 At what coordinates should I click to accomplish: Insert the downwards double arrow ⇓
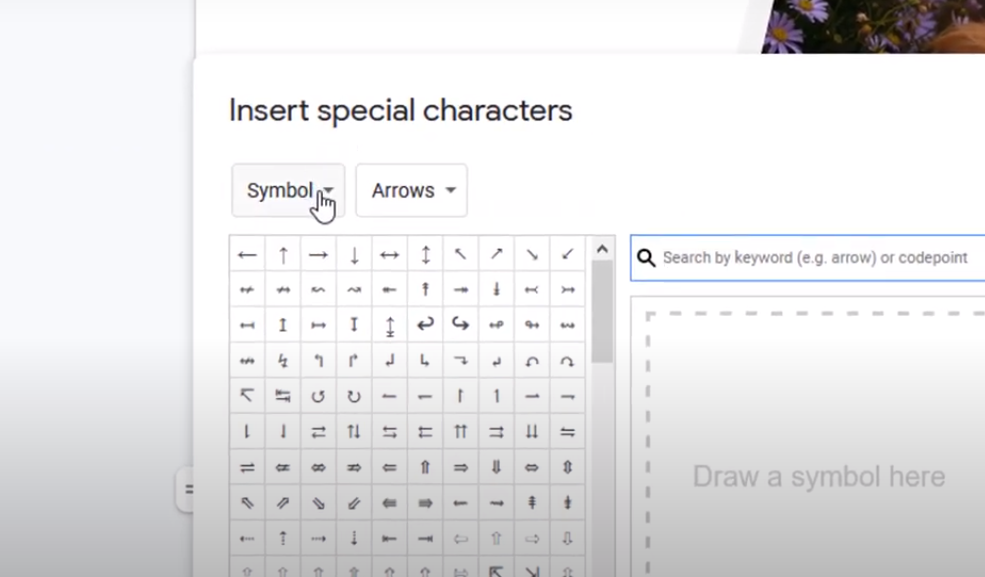coord(496,467)
